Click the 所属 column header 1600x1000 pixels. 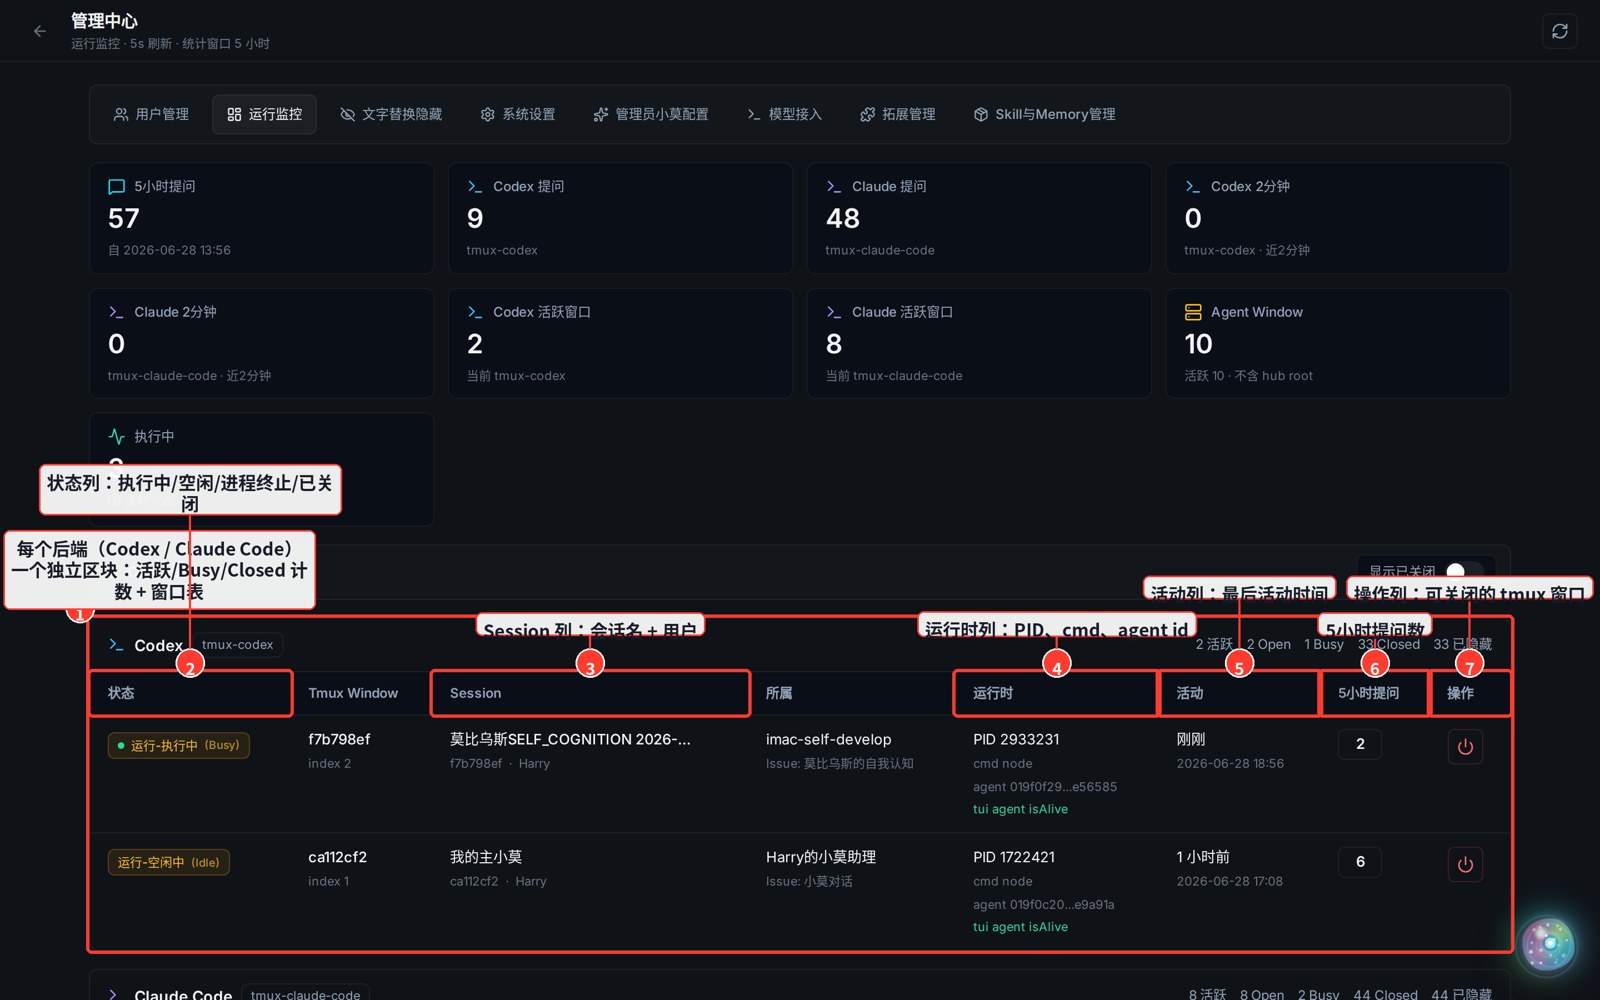(779, 693)
